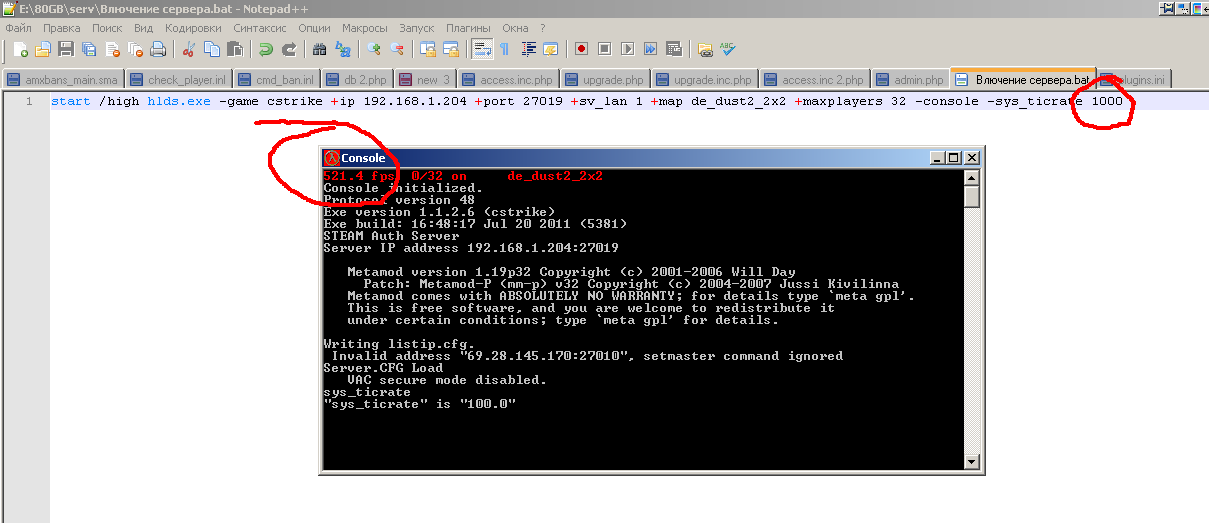Play back the recorded macro
Screen dimensions: 1209x523
[x=627, y=49]
